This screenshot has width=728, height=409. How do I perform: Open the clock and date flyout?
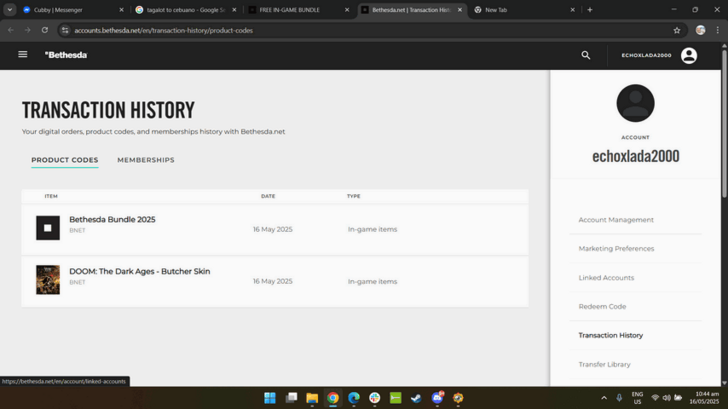point(704,398)
